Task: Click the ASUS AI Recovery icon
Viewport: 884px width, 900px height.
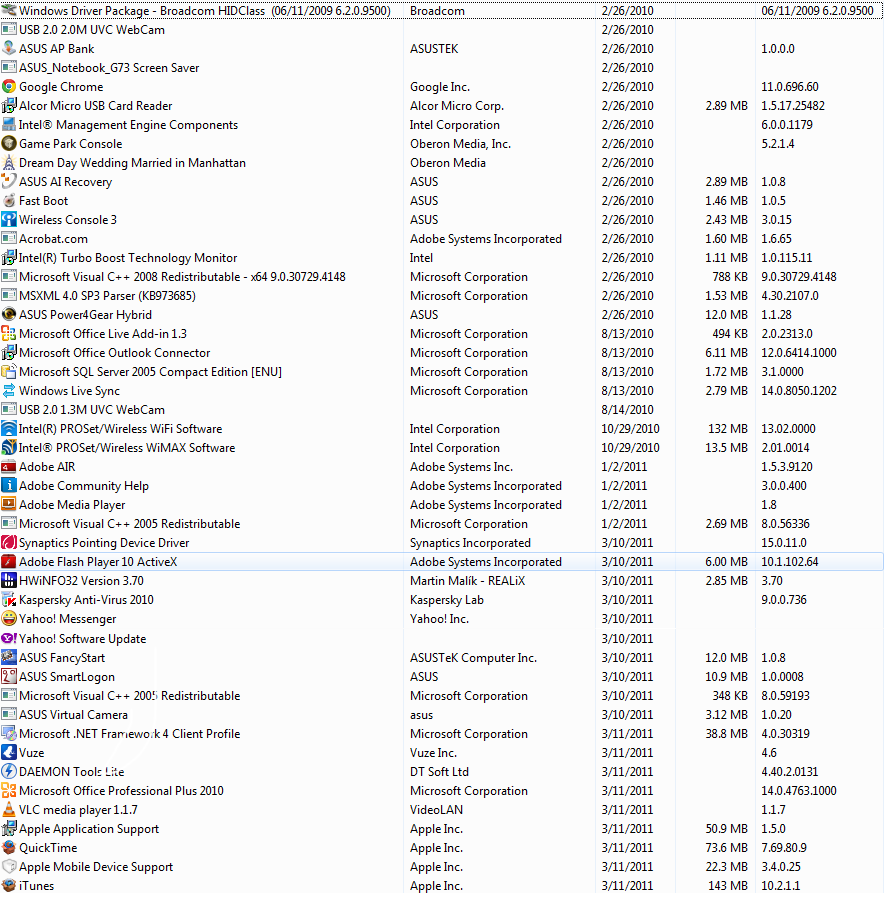Action: [9, 181]
